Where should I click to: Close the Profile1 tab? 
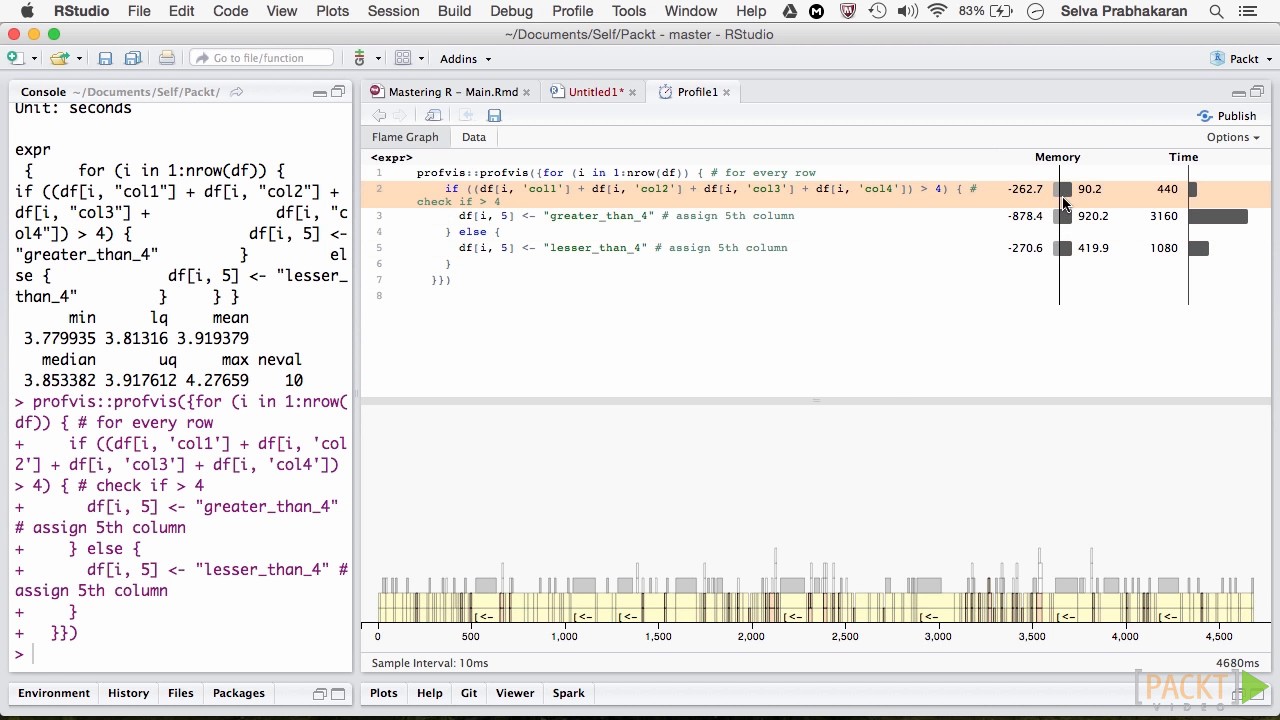[727, 92]
